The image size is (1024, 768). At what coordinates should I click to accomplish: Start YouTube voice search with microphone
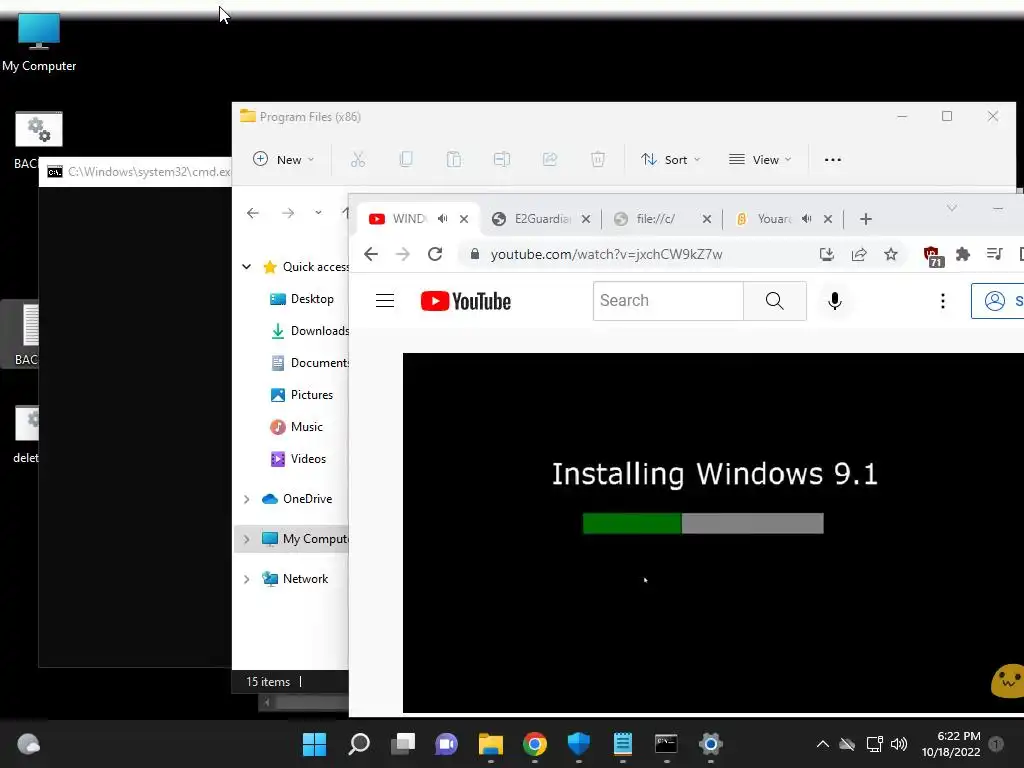point(835,300)
